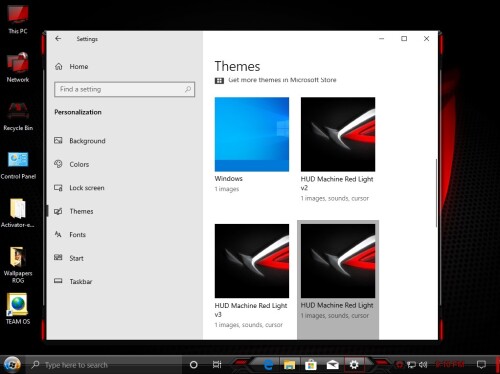Open Microsoft Edge from the taskbar

coord(268,365)
